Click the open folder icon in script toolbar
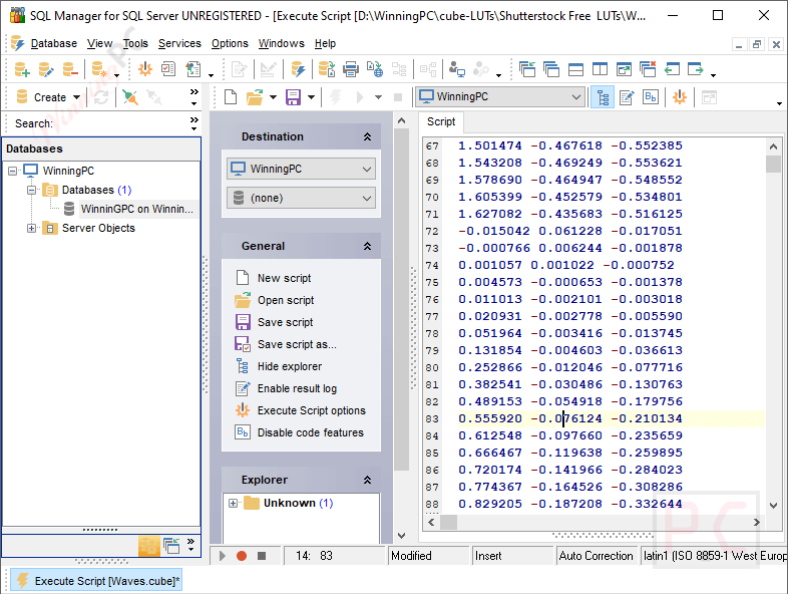Screen dimensions: 788x594 tap(255, 96)
